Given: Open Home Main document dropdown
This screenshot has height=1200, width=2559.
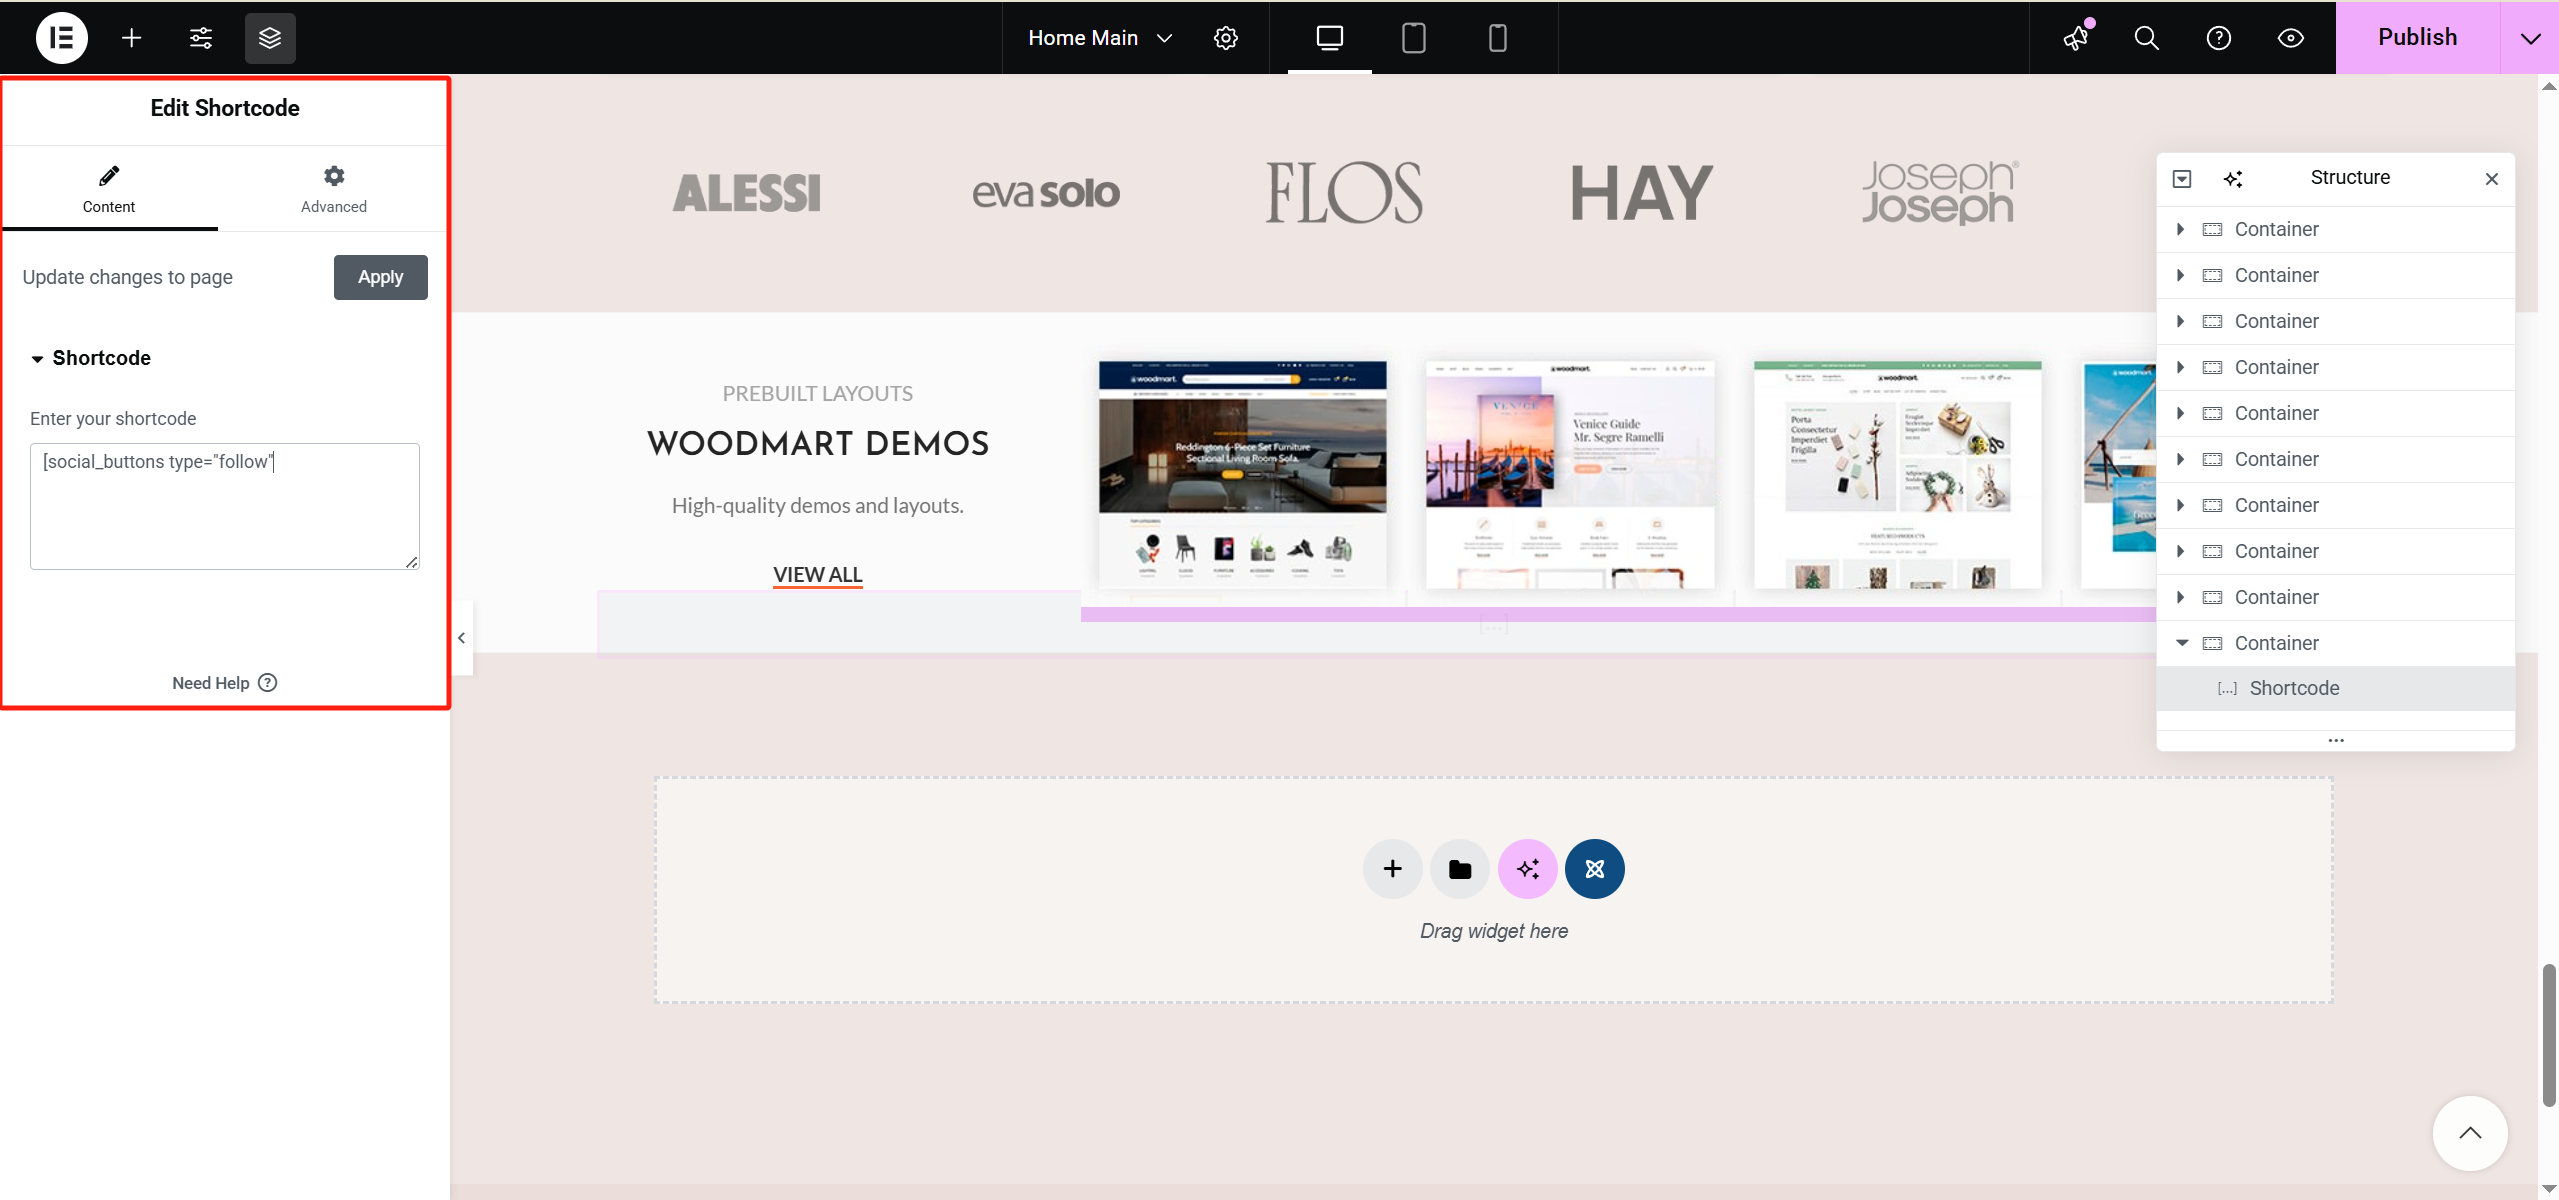Looking at the screenshot, I should click(x=1099, y=38).
